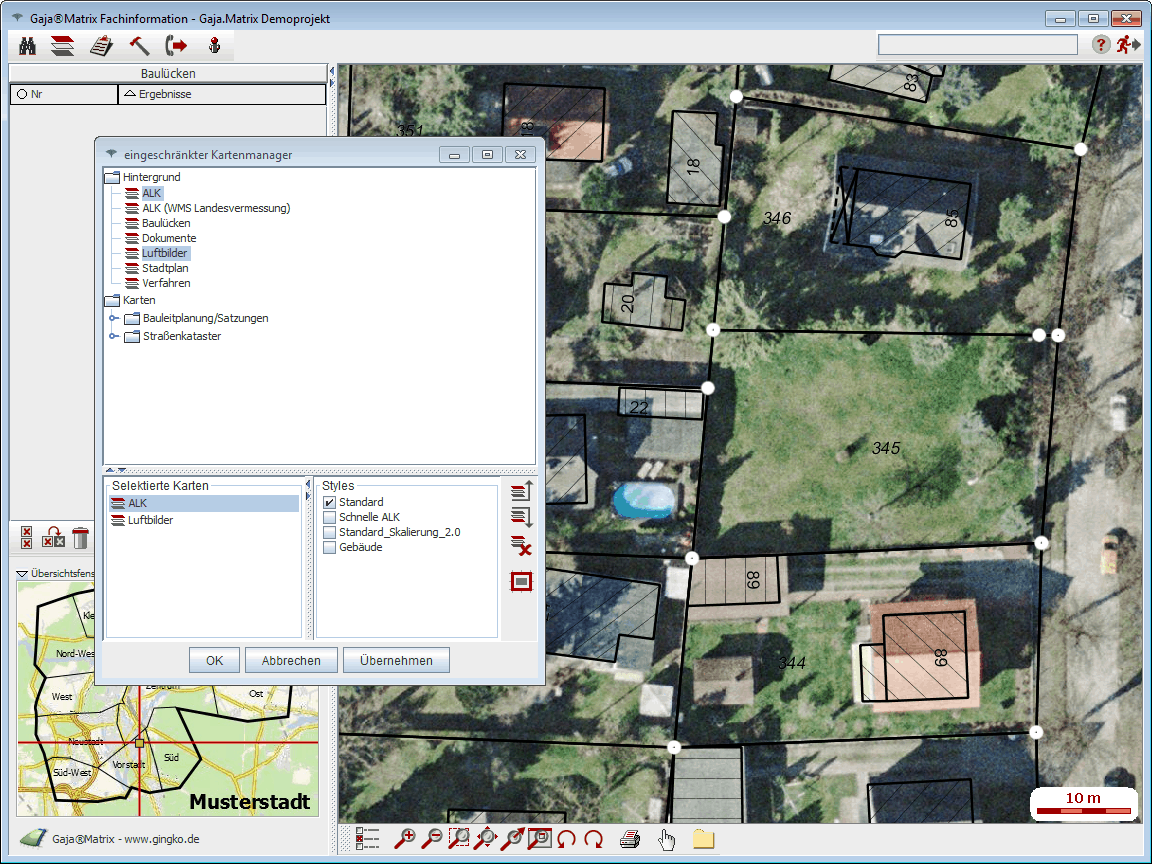Screen dimensions: 1152x864
Task: Click the search field in top toolbar
Action: [x=977, y=45]
